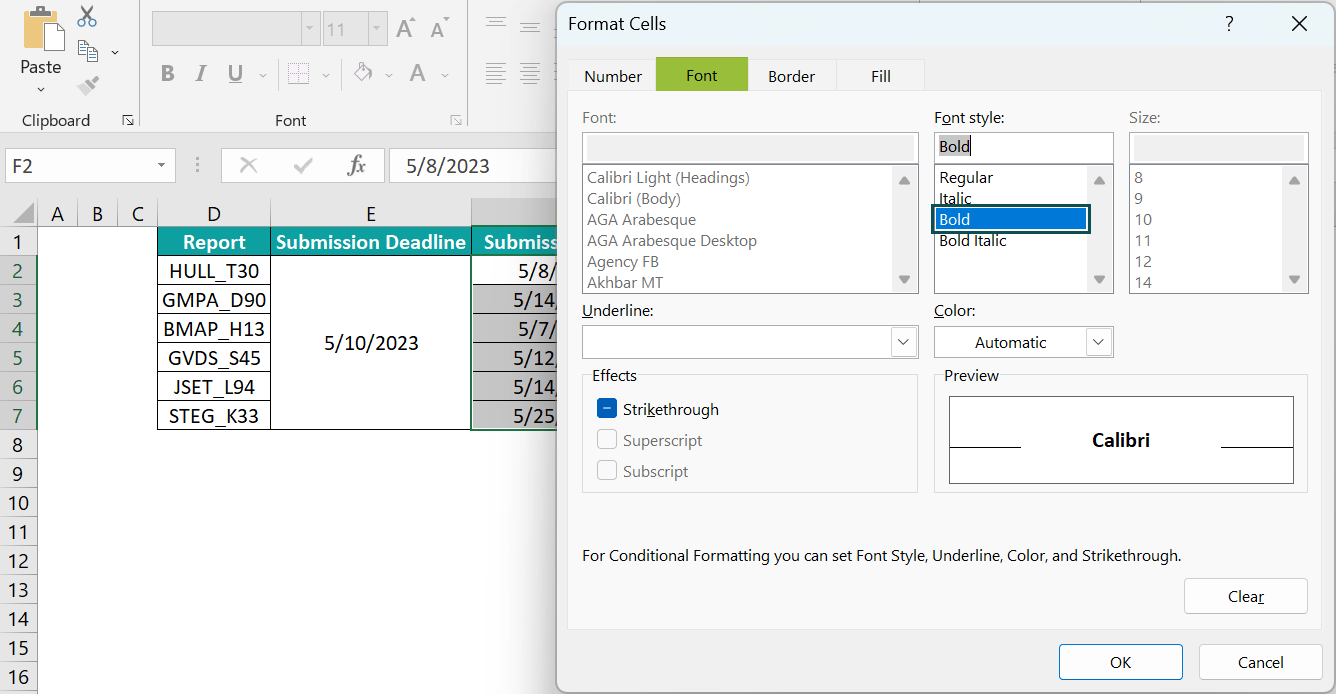Select the Format Painter tool
1336x694 pixels.
pos(87,85)
